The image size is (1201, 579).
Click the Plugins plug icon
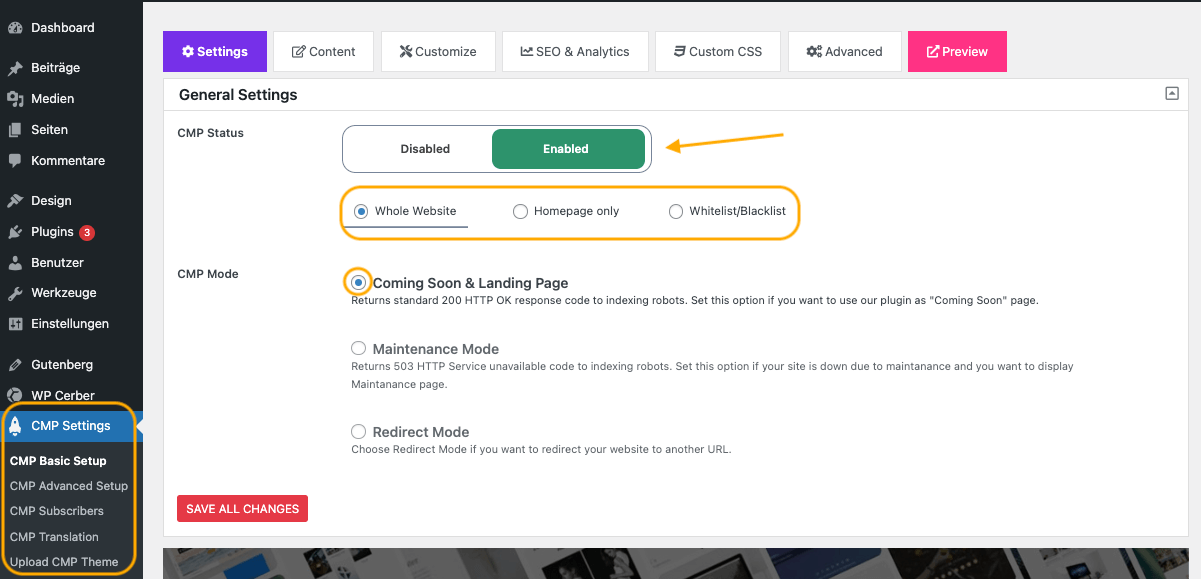[15, 232]
